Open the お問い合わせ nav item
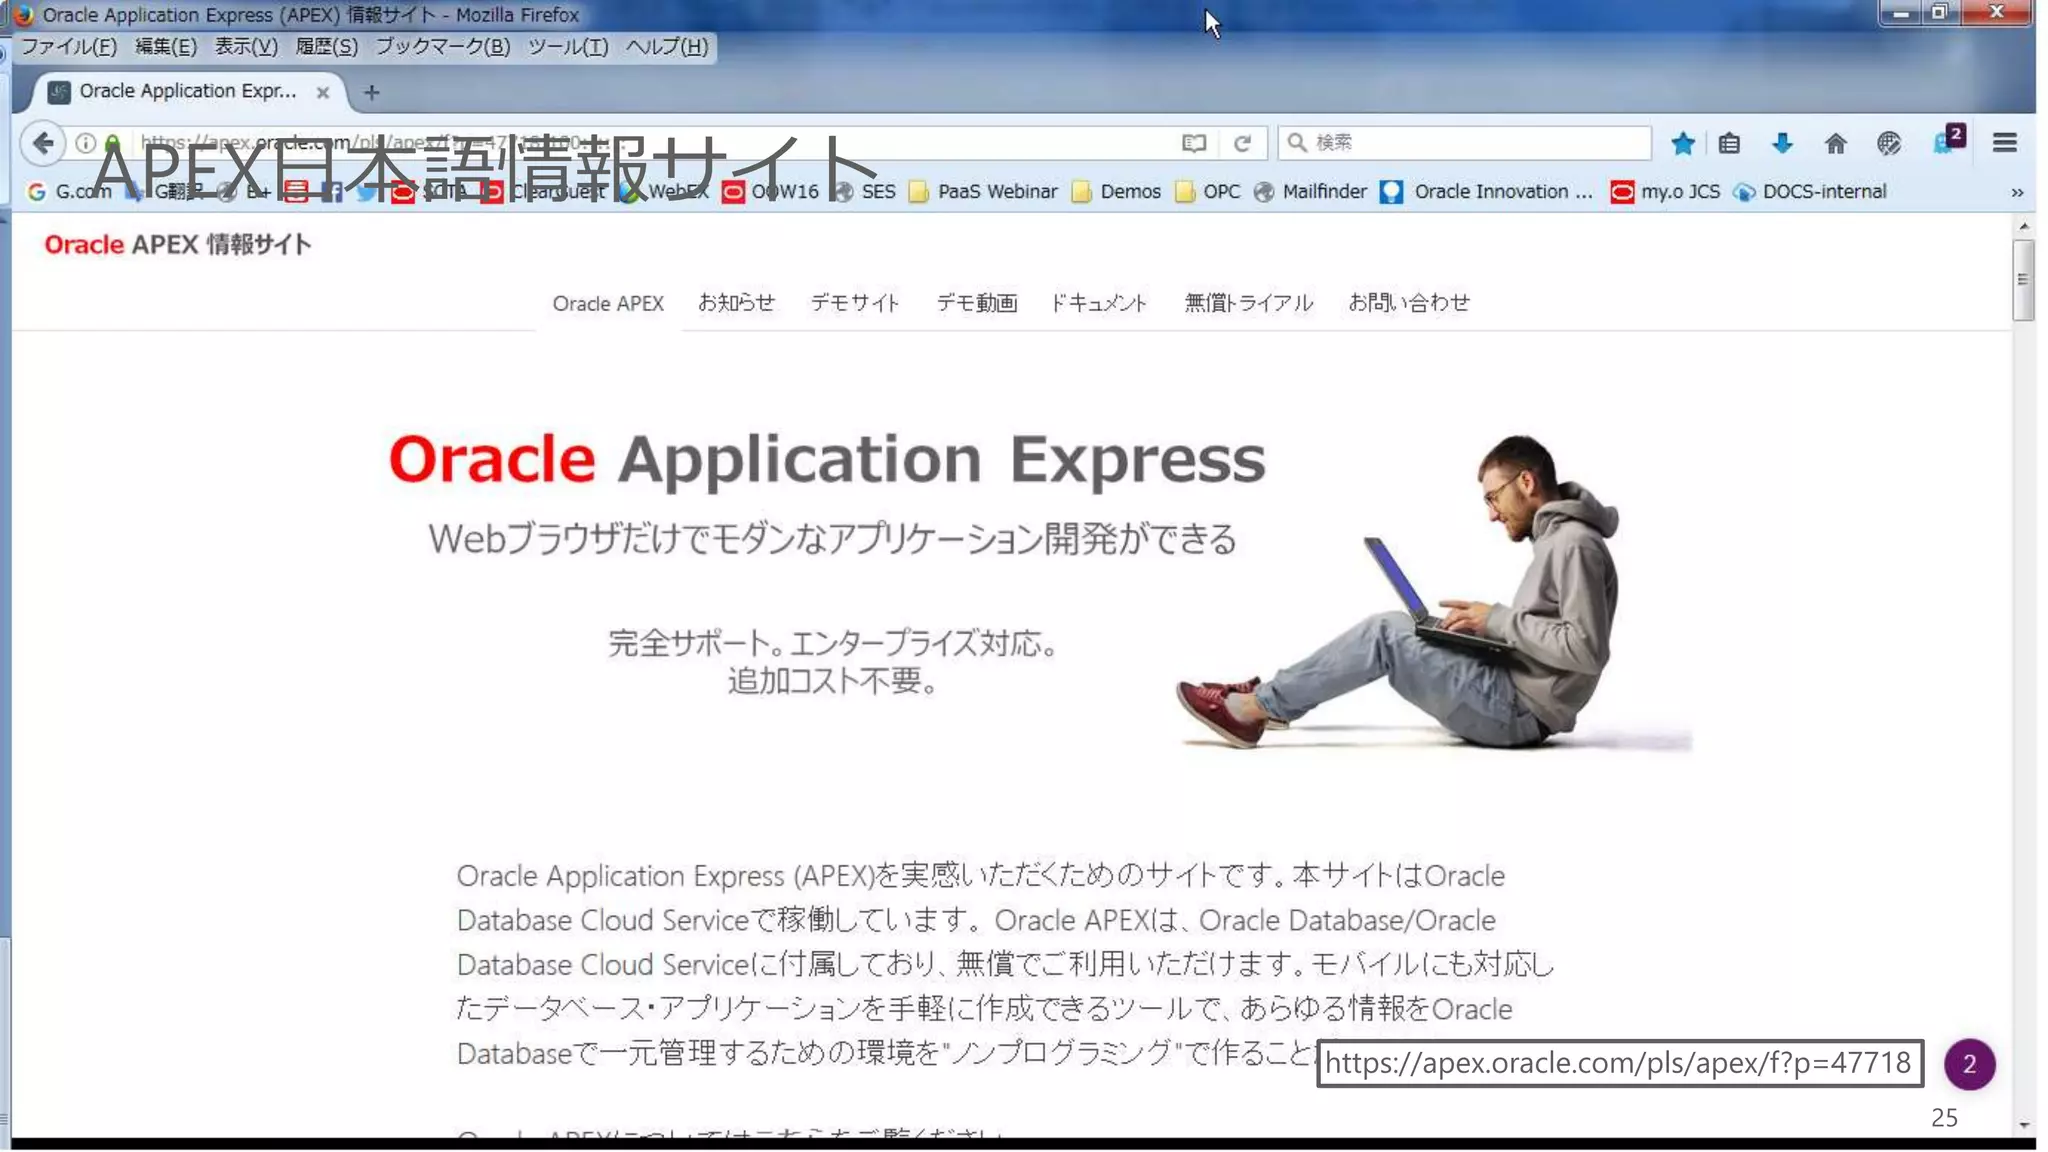2048x1152 pixels. [1409, 303]
